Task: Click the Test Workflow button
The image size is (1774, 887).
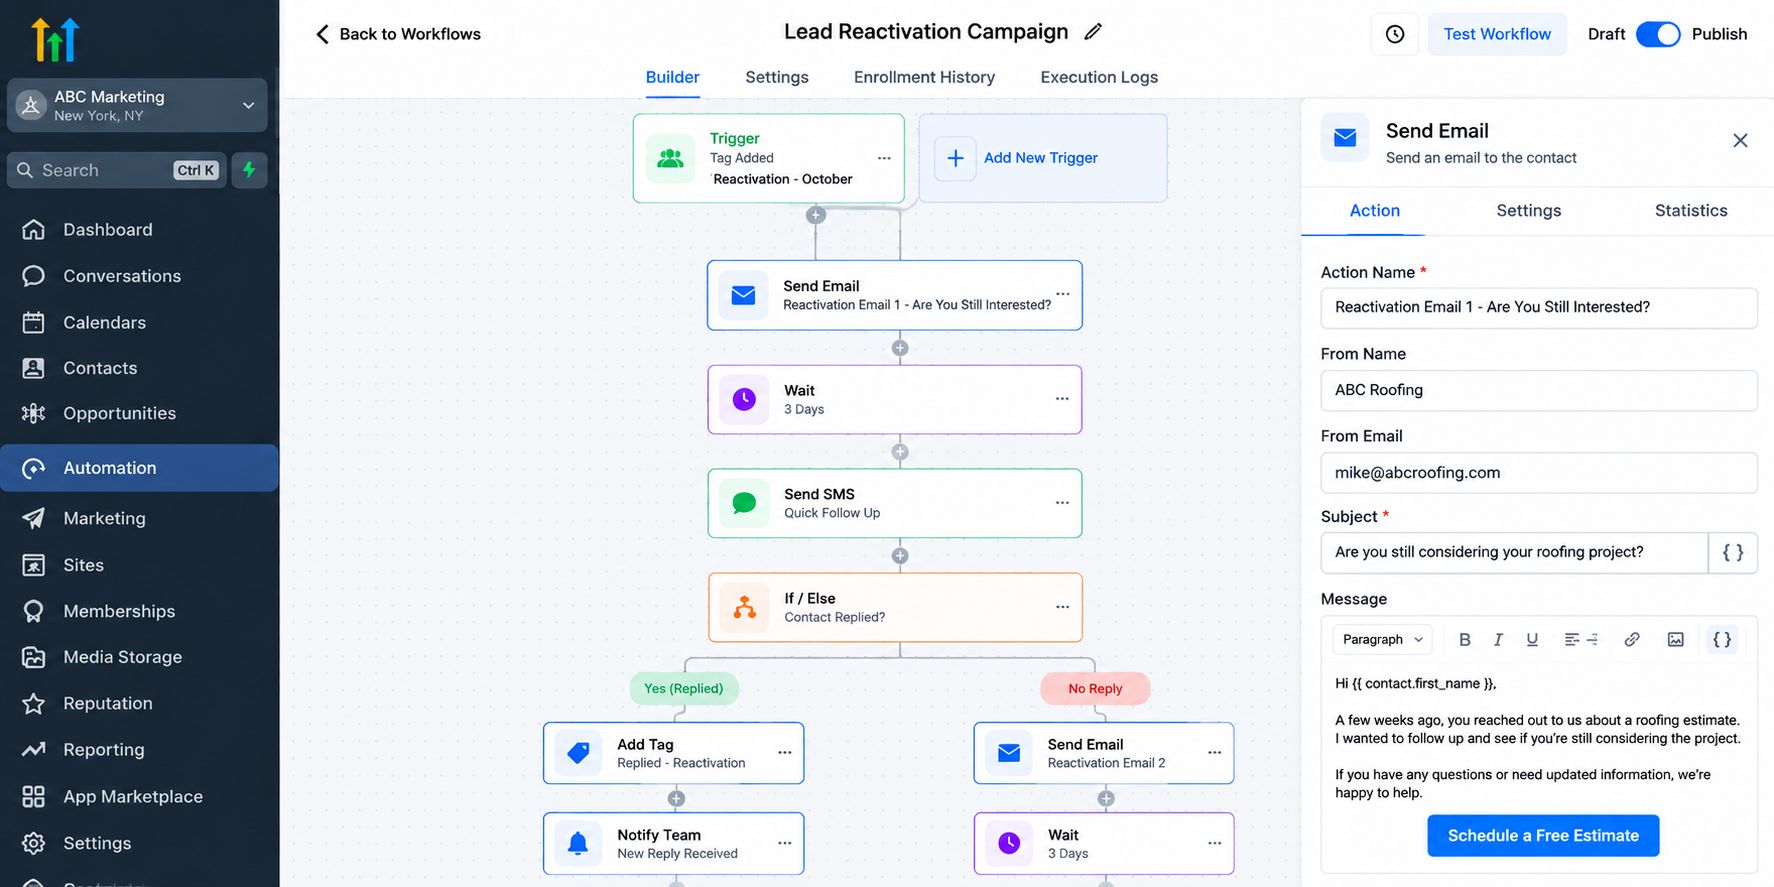Action: tap(1497, 34)
